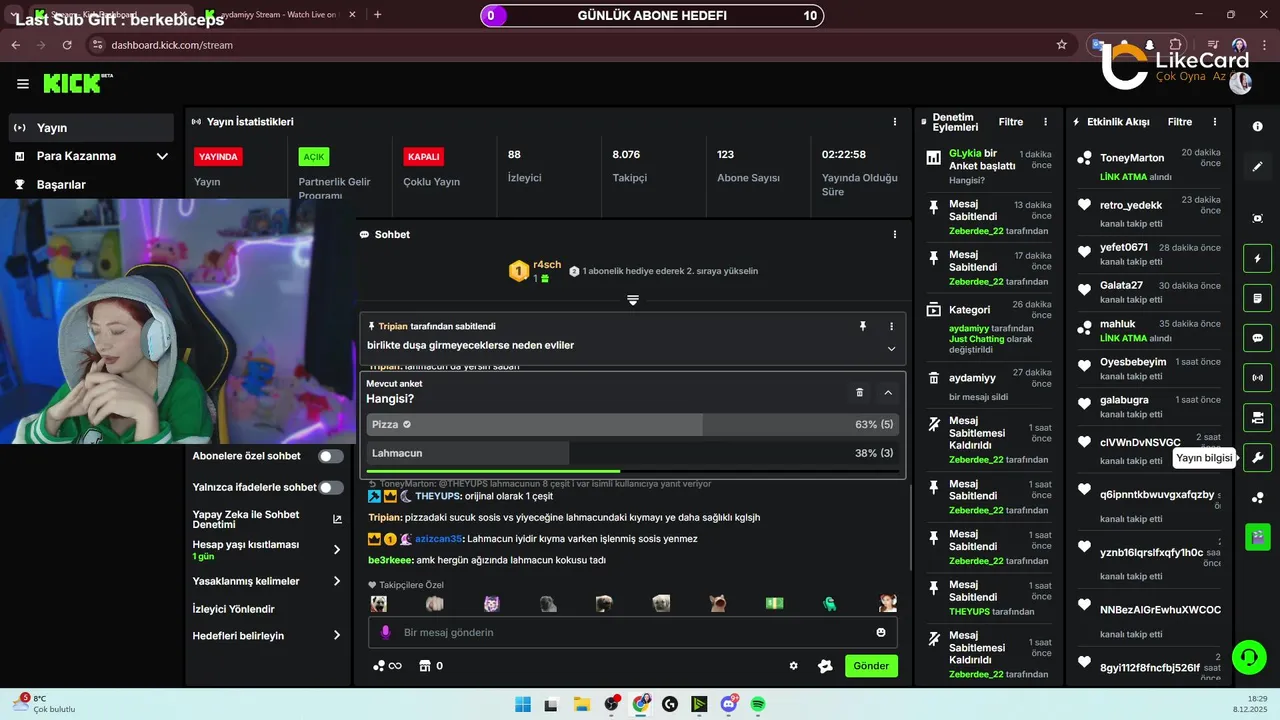Open pinned message three-dot options
This screenshot has width=1280, height=720.
(x=892, y=326)
